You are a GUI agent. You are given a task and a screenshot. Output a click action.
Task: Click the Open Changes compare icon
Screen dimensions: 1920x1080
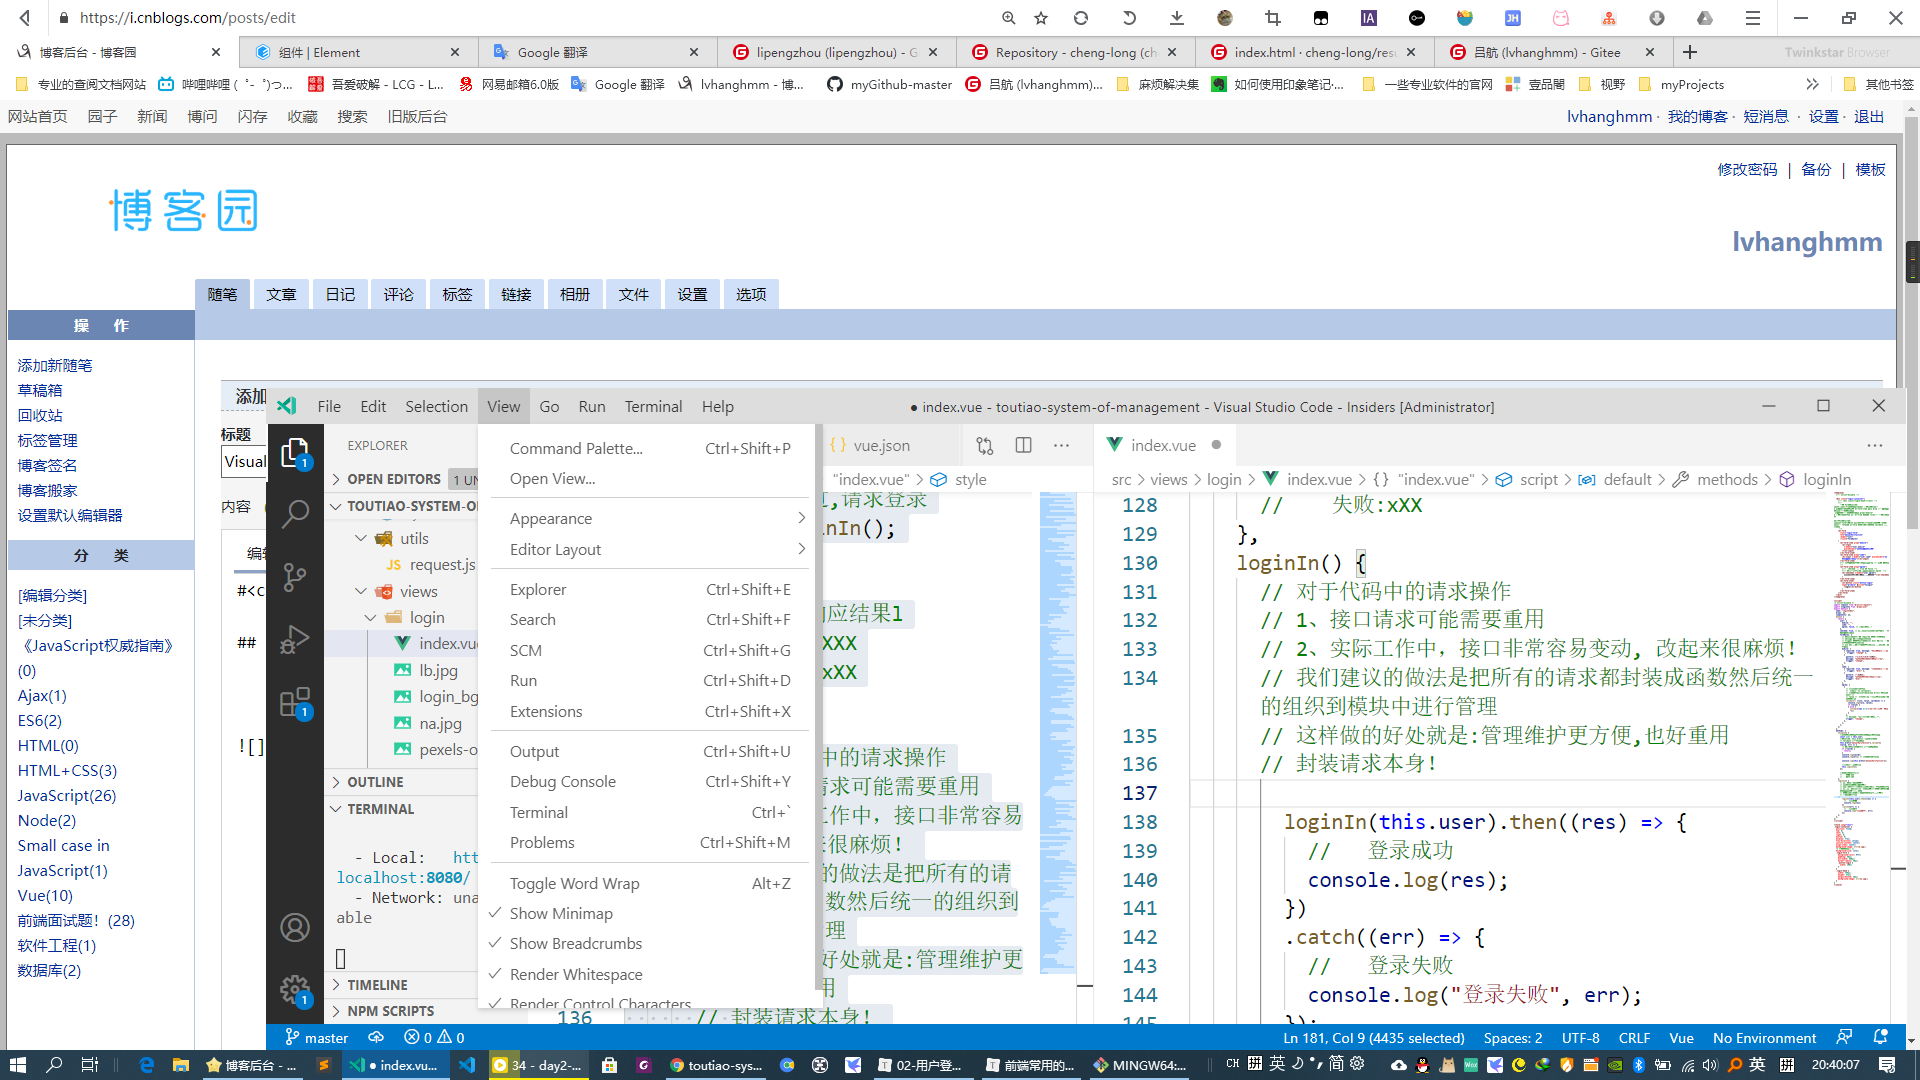pos(985,445)
